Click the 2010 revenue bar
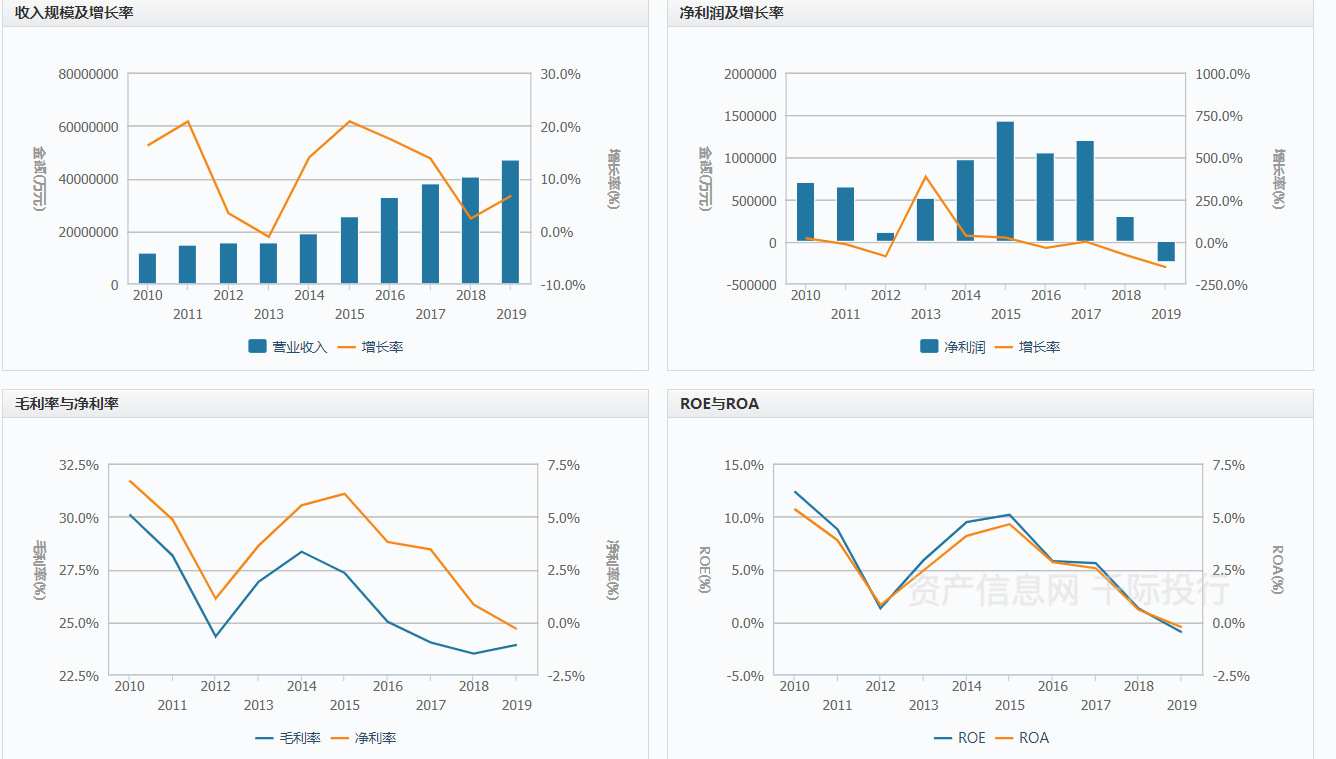1336x759 pixels. click(147, 269)
